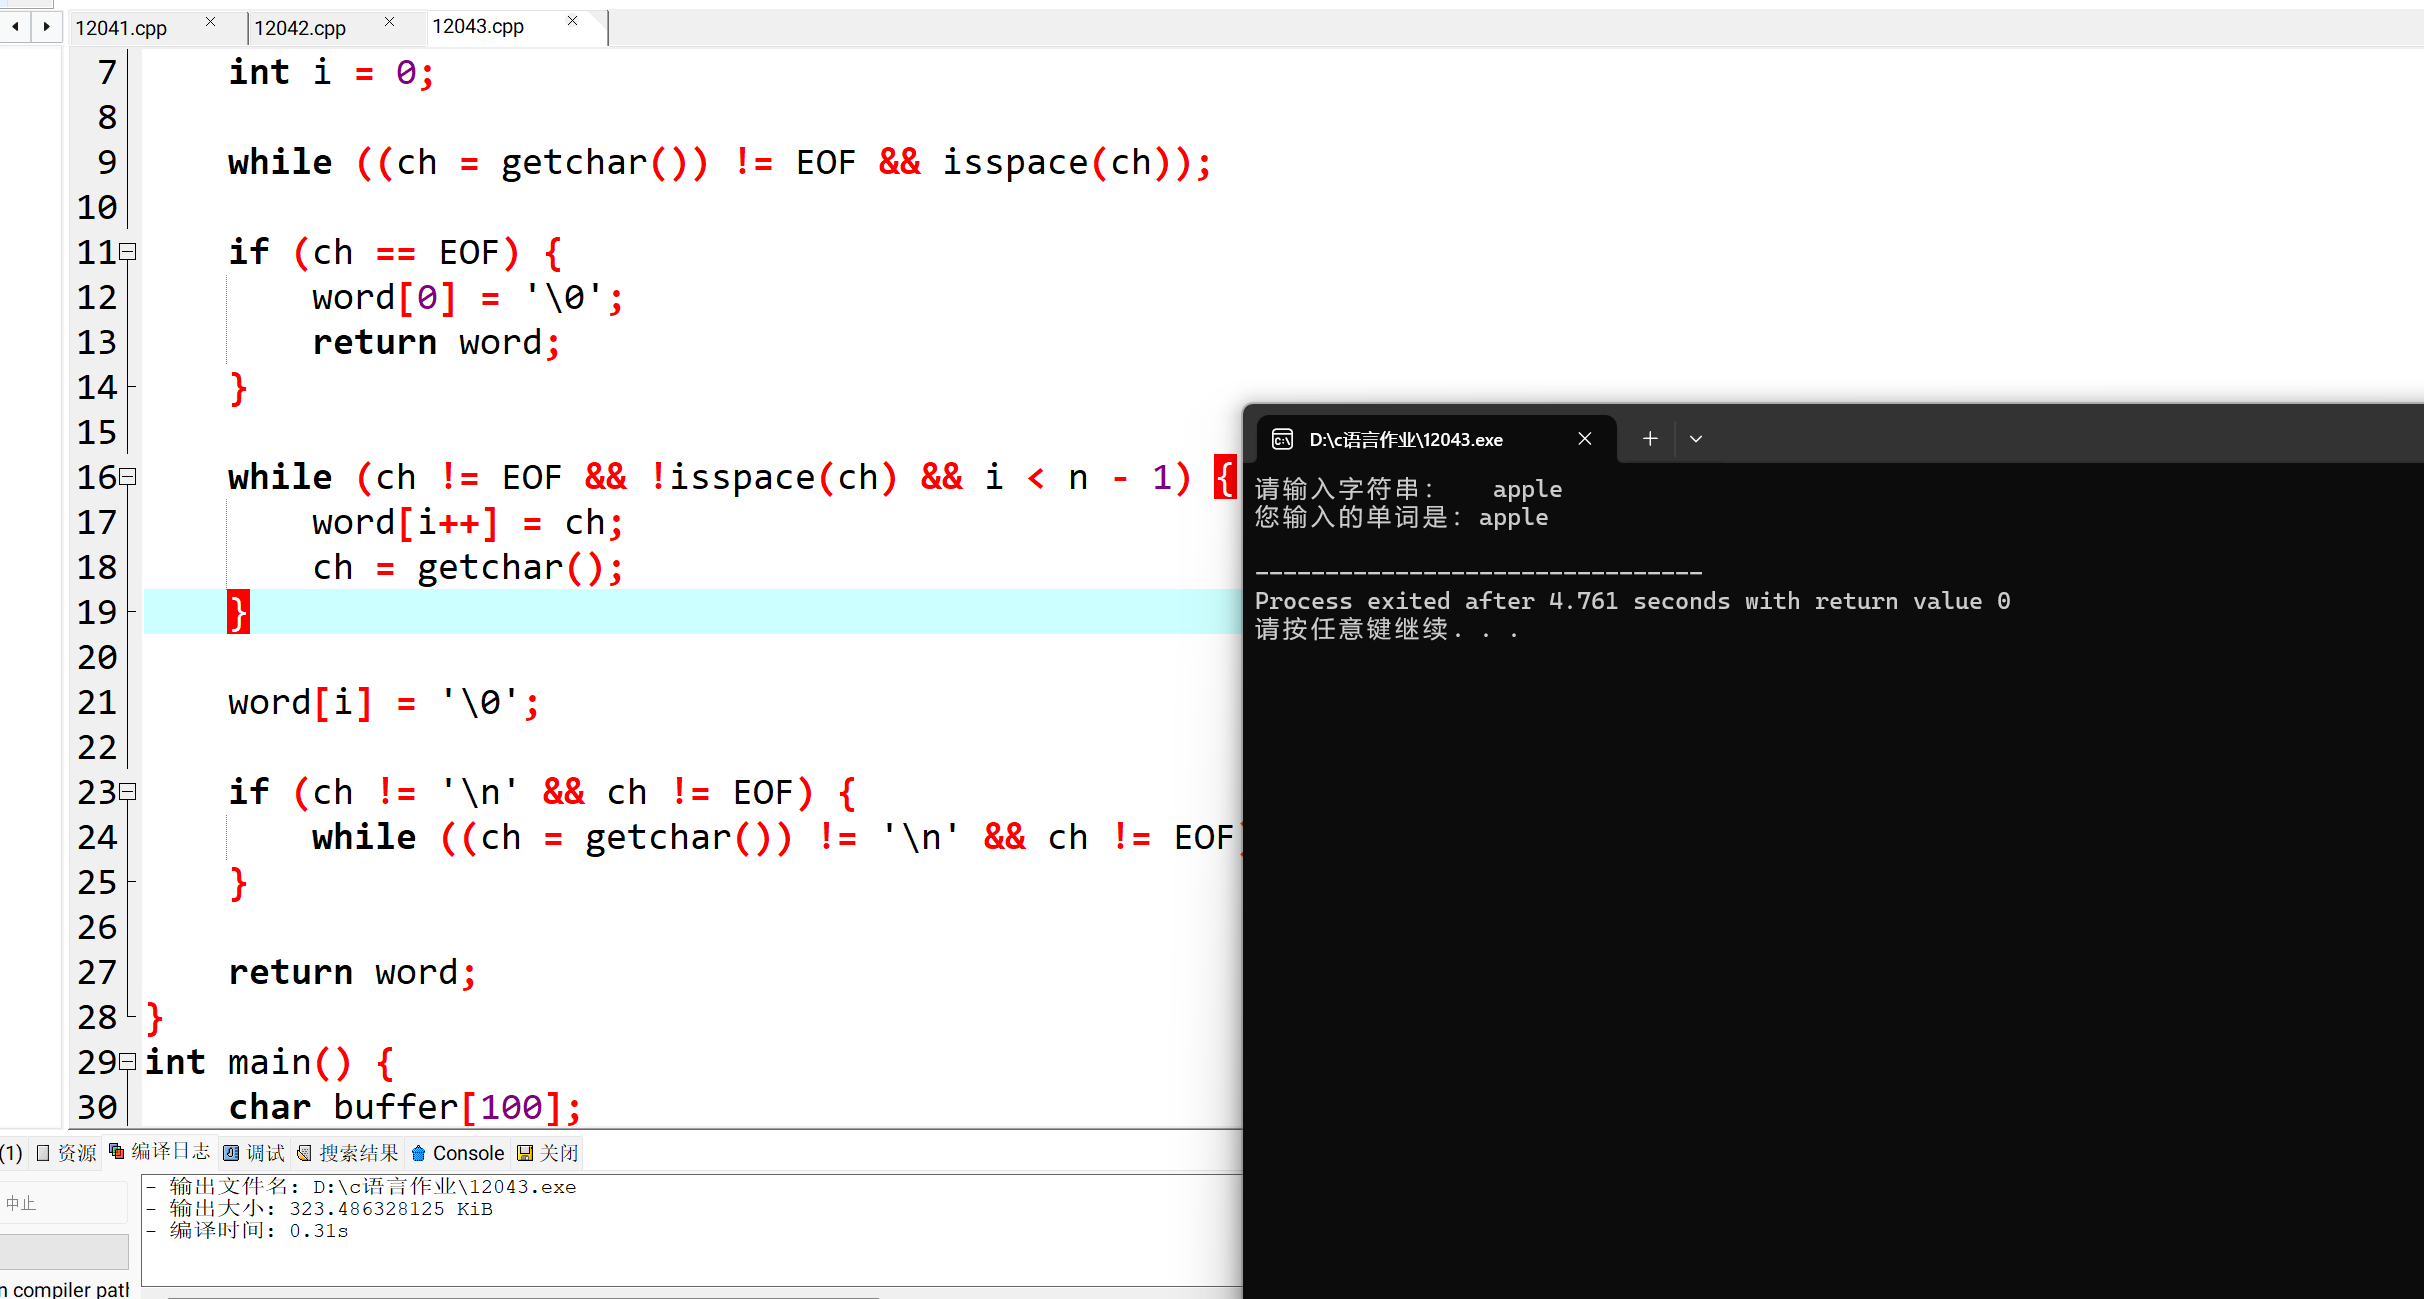This screenshot has height=1299, width=2424.
Task: Collapse the if block at line 23
Action: point(128,792)
